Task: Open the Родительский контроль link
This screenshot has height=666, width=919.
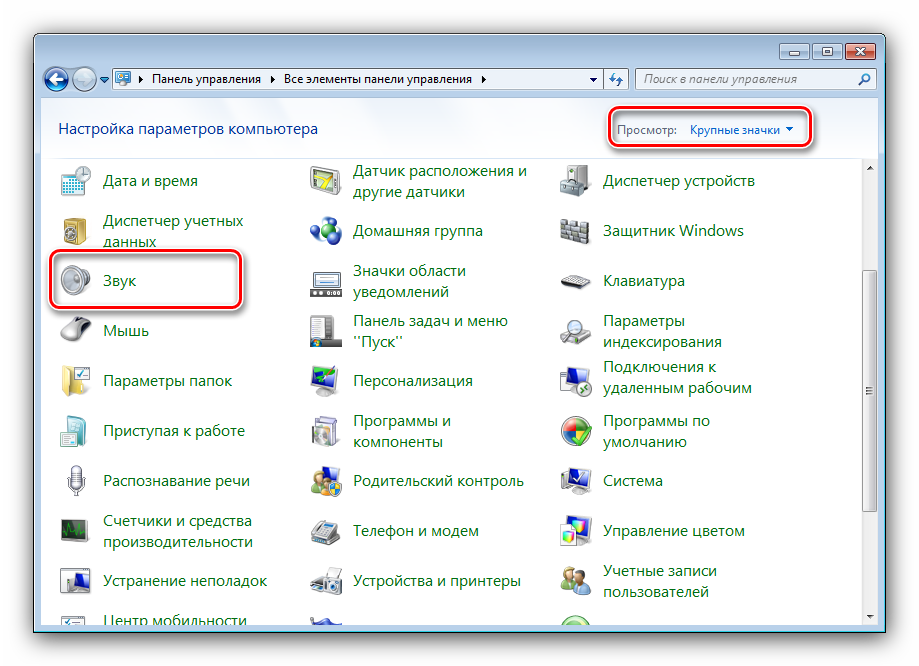Action: pos(438,481)
